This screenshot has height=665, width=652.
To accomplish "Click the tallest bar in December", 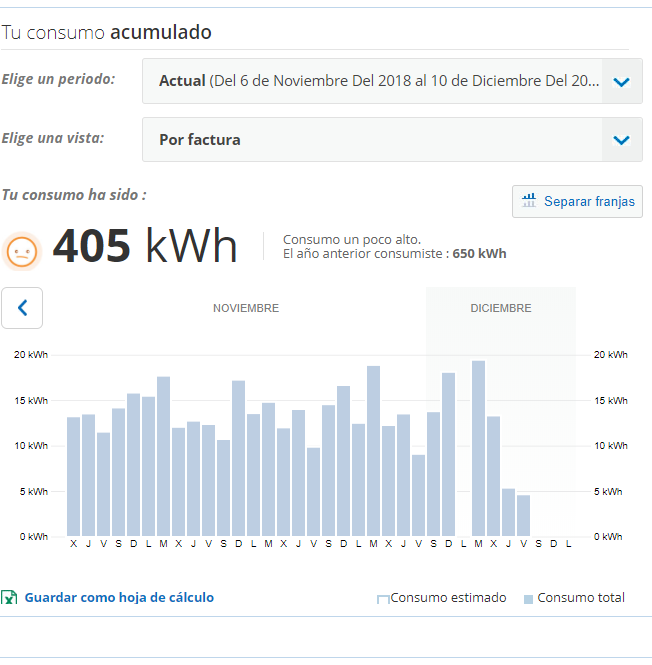I will click(x=478, y=448).
